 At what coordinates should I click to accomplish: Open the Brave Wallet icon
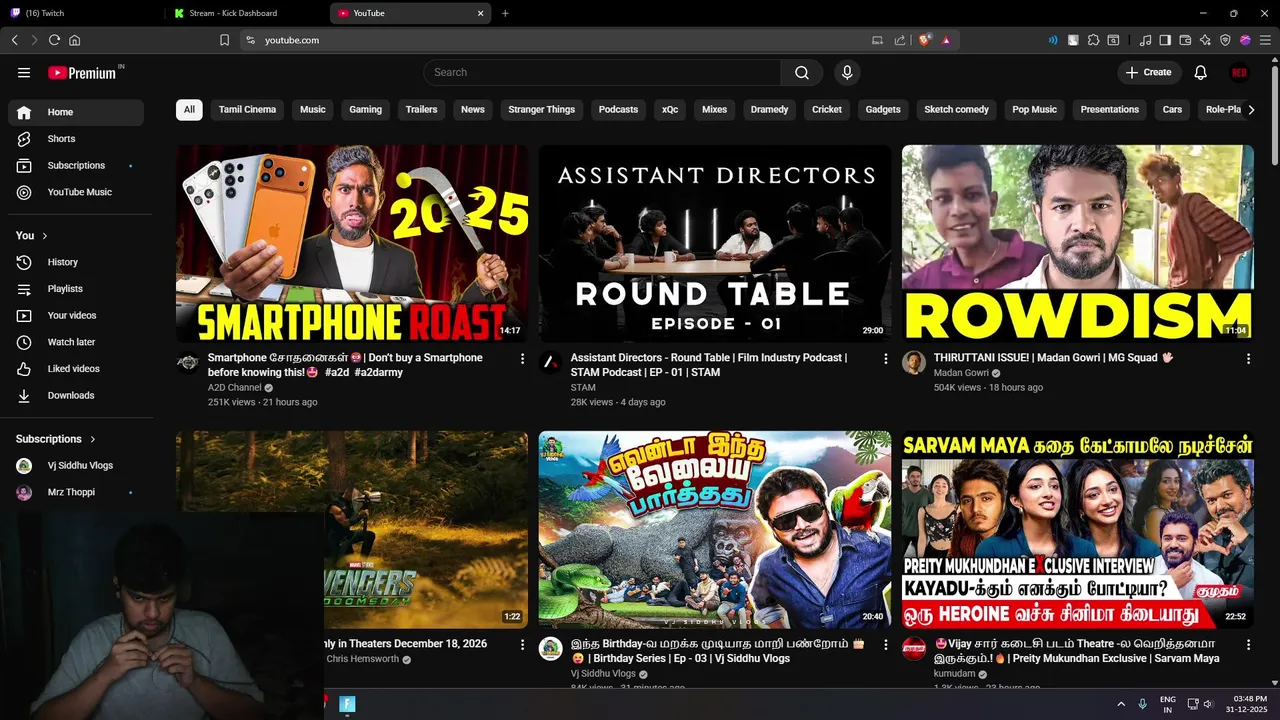pyautogui.click(x=1185, y=40)
